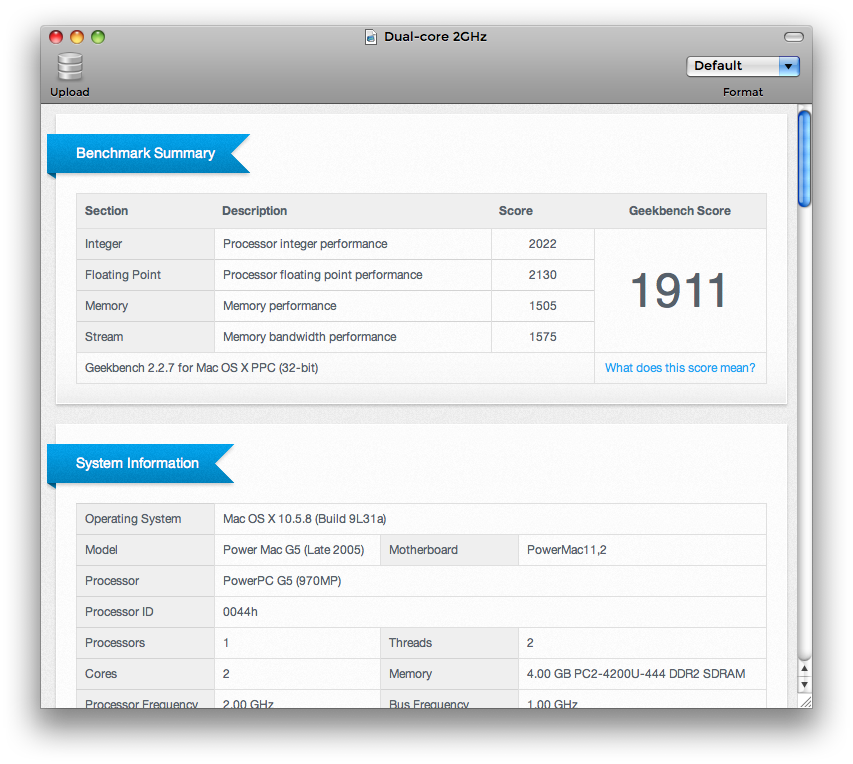Open the Default format dropdown
This screenshot has height=764, width=853.
tap(742, 65)
